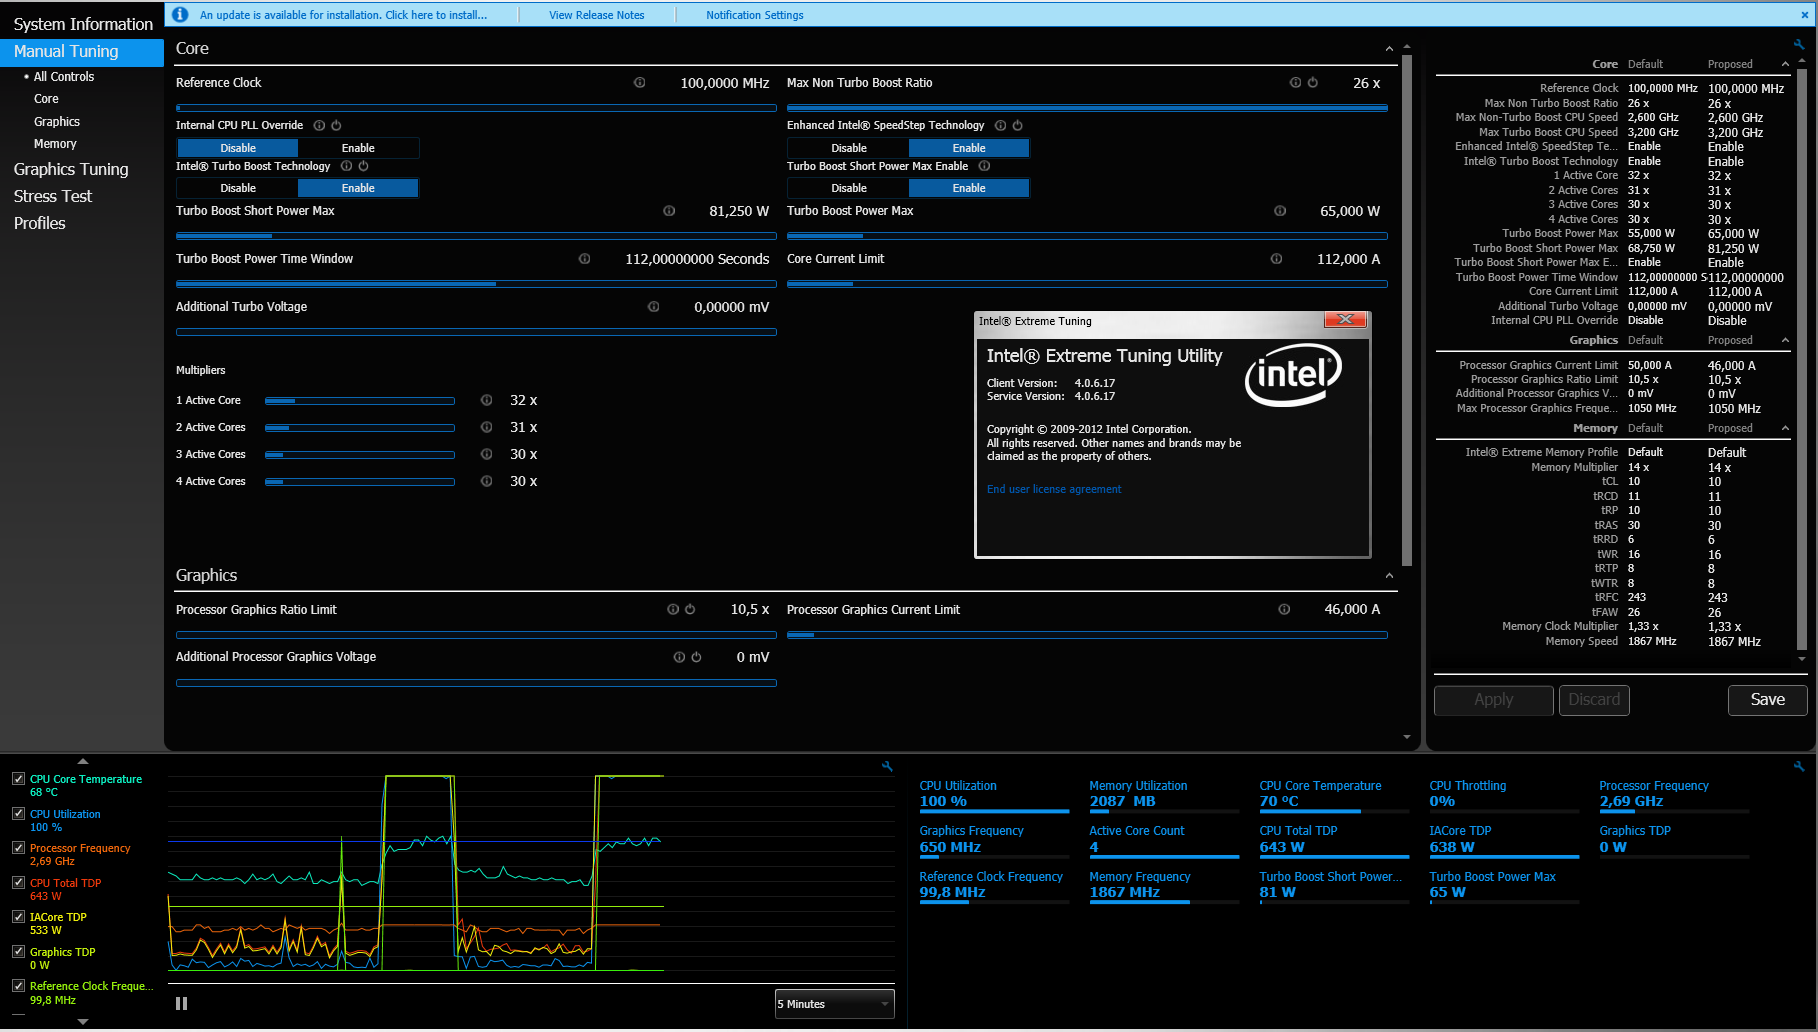Collapse the Graphics section in main panel
The image size is (1818, 1032).
pos(1389,576)
